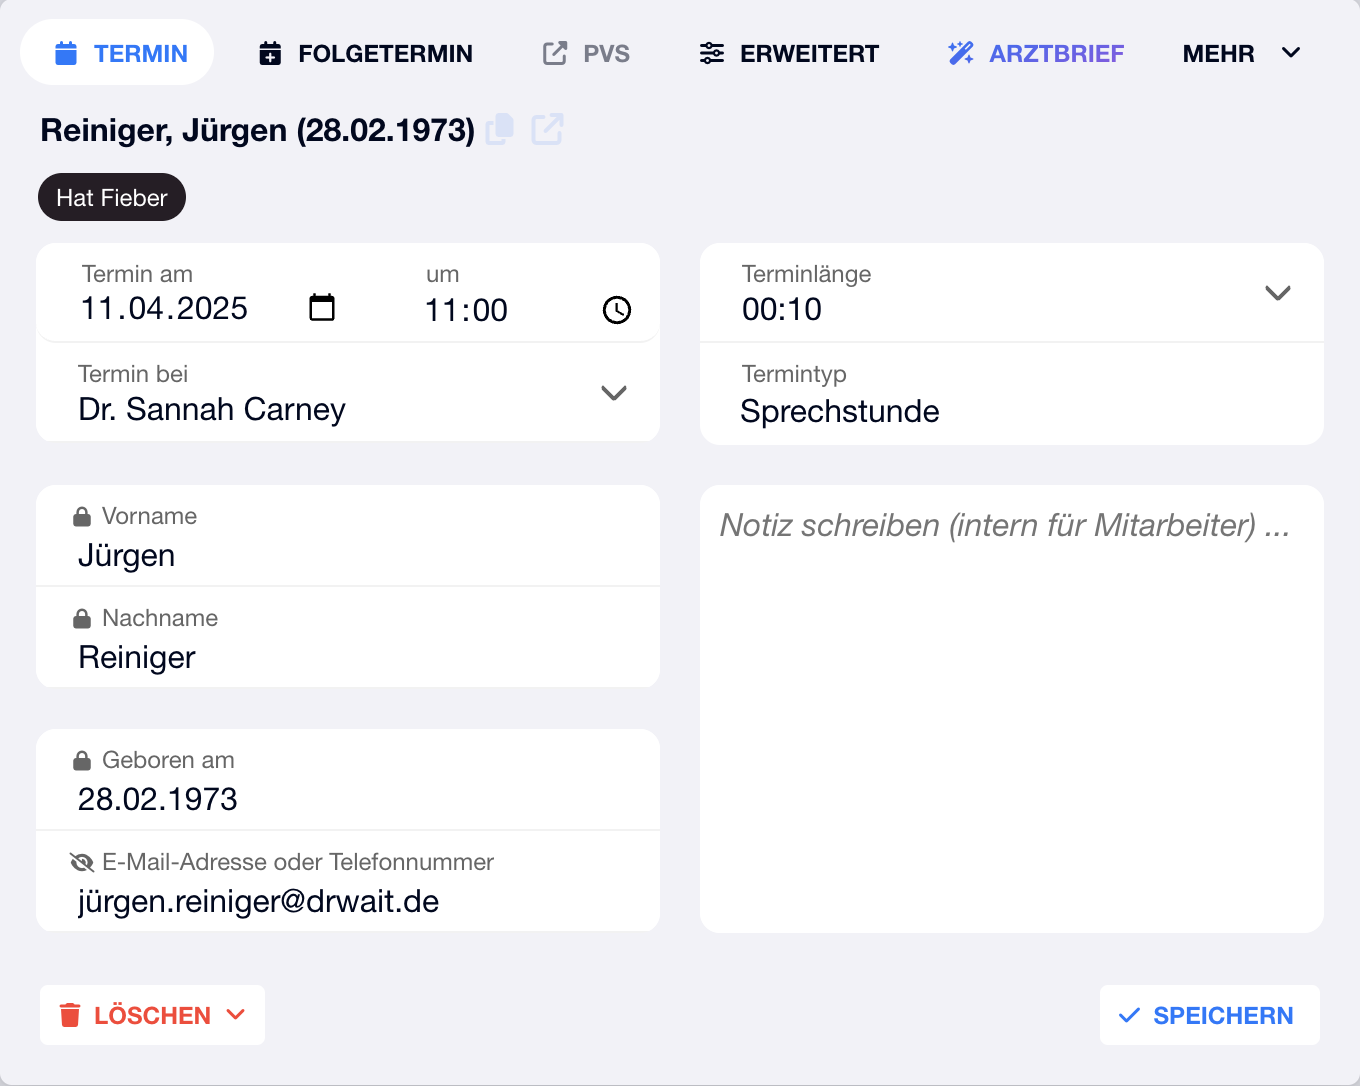Click the calendar icon beside the appointment date
Image resolution: width=1360 pixels, height=1086 pixels.
pos(322,308)
